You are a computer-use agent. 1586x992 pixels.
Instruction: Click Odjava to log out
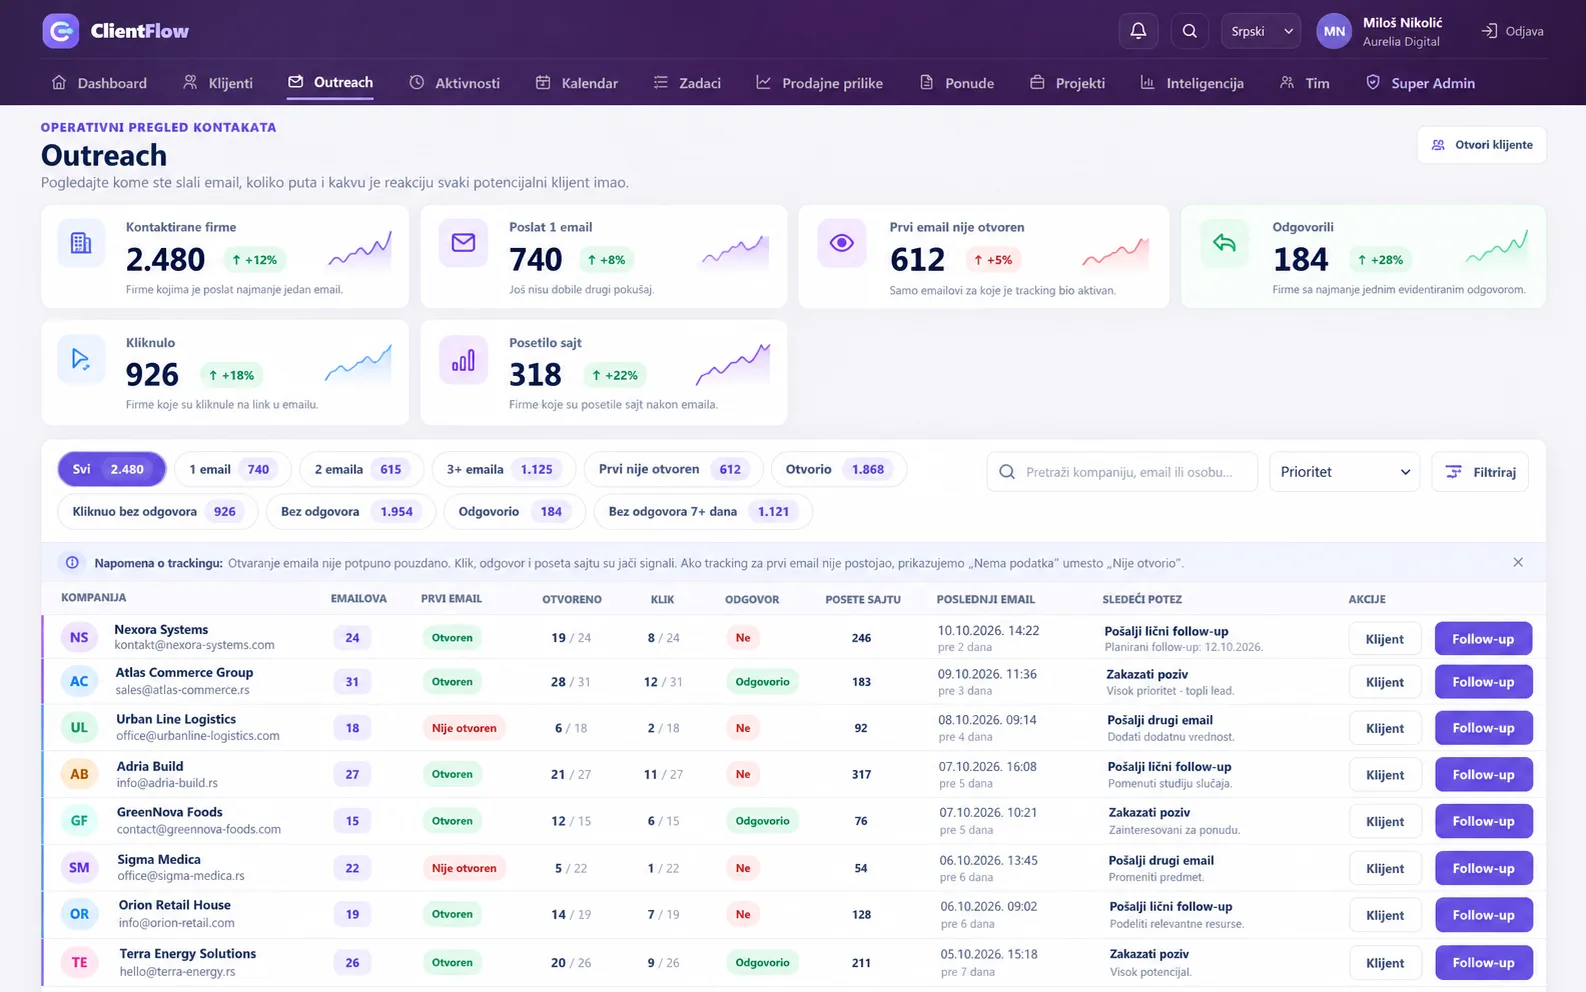click(x=1512, y=31)
